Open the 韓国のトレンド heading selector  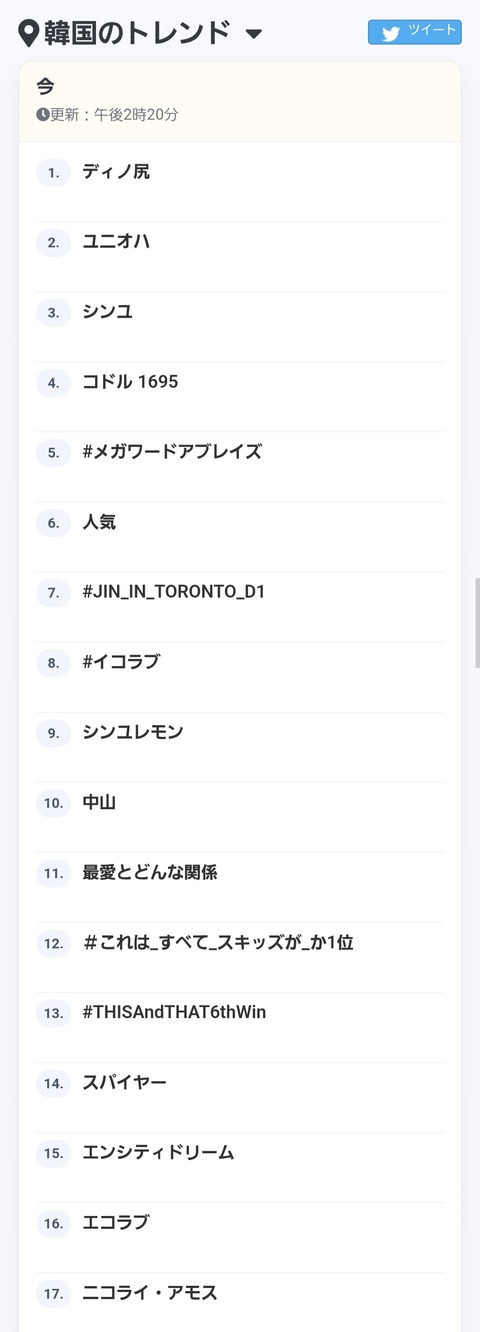[137, 33]
